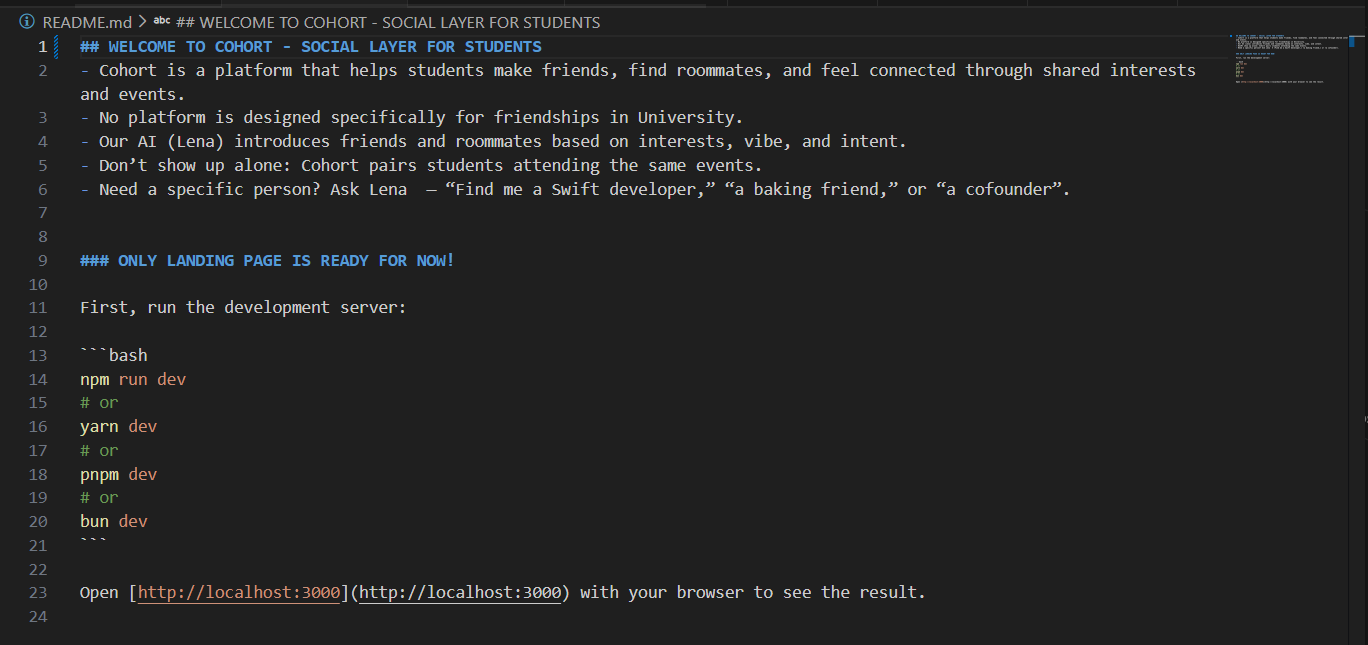Screen dimensions: 1368x645
Task: Jump using the minimap code preview
Action: pyautogui.click(x=1280, y=60)
